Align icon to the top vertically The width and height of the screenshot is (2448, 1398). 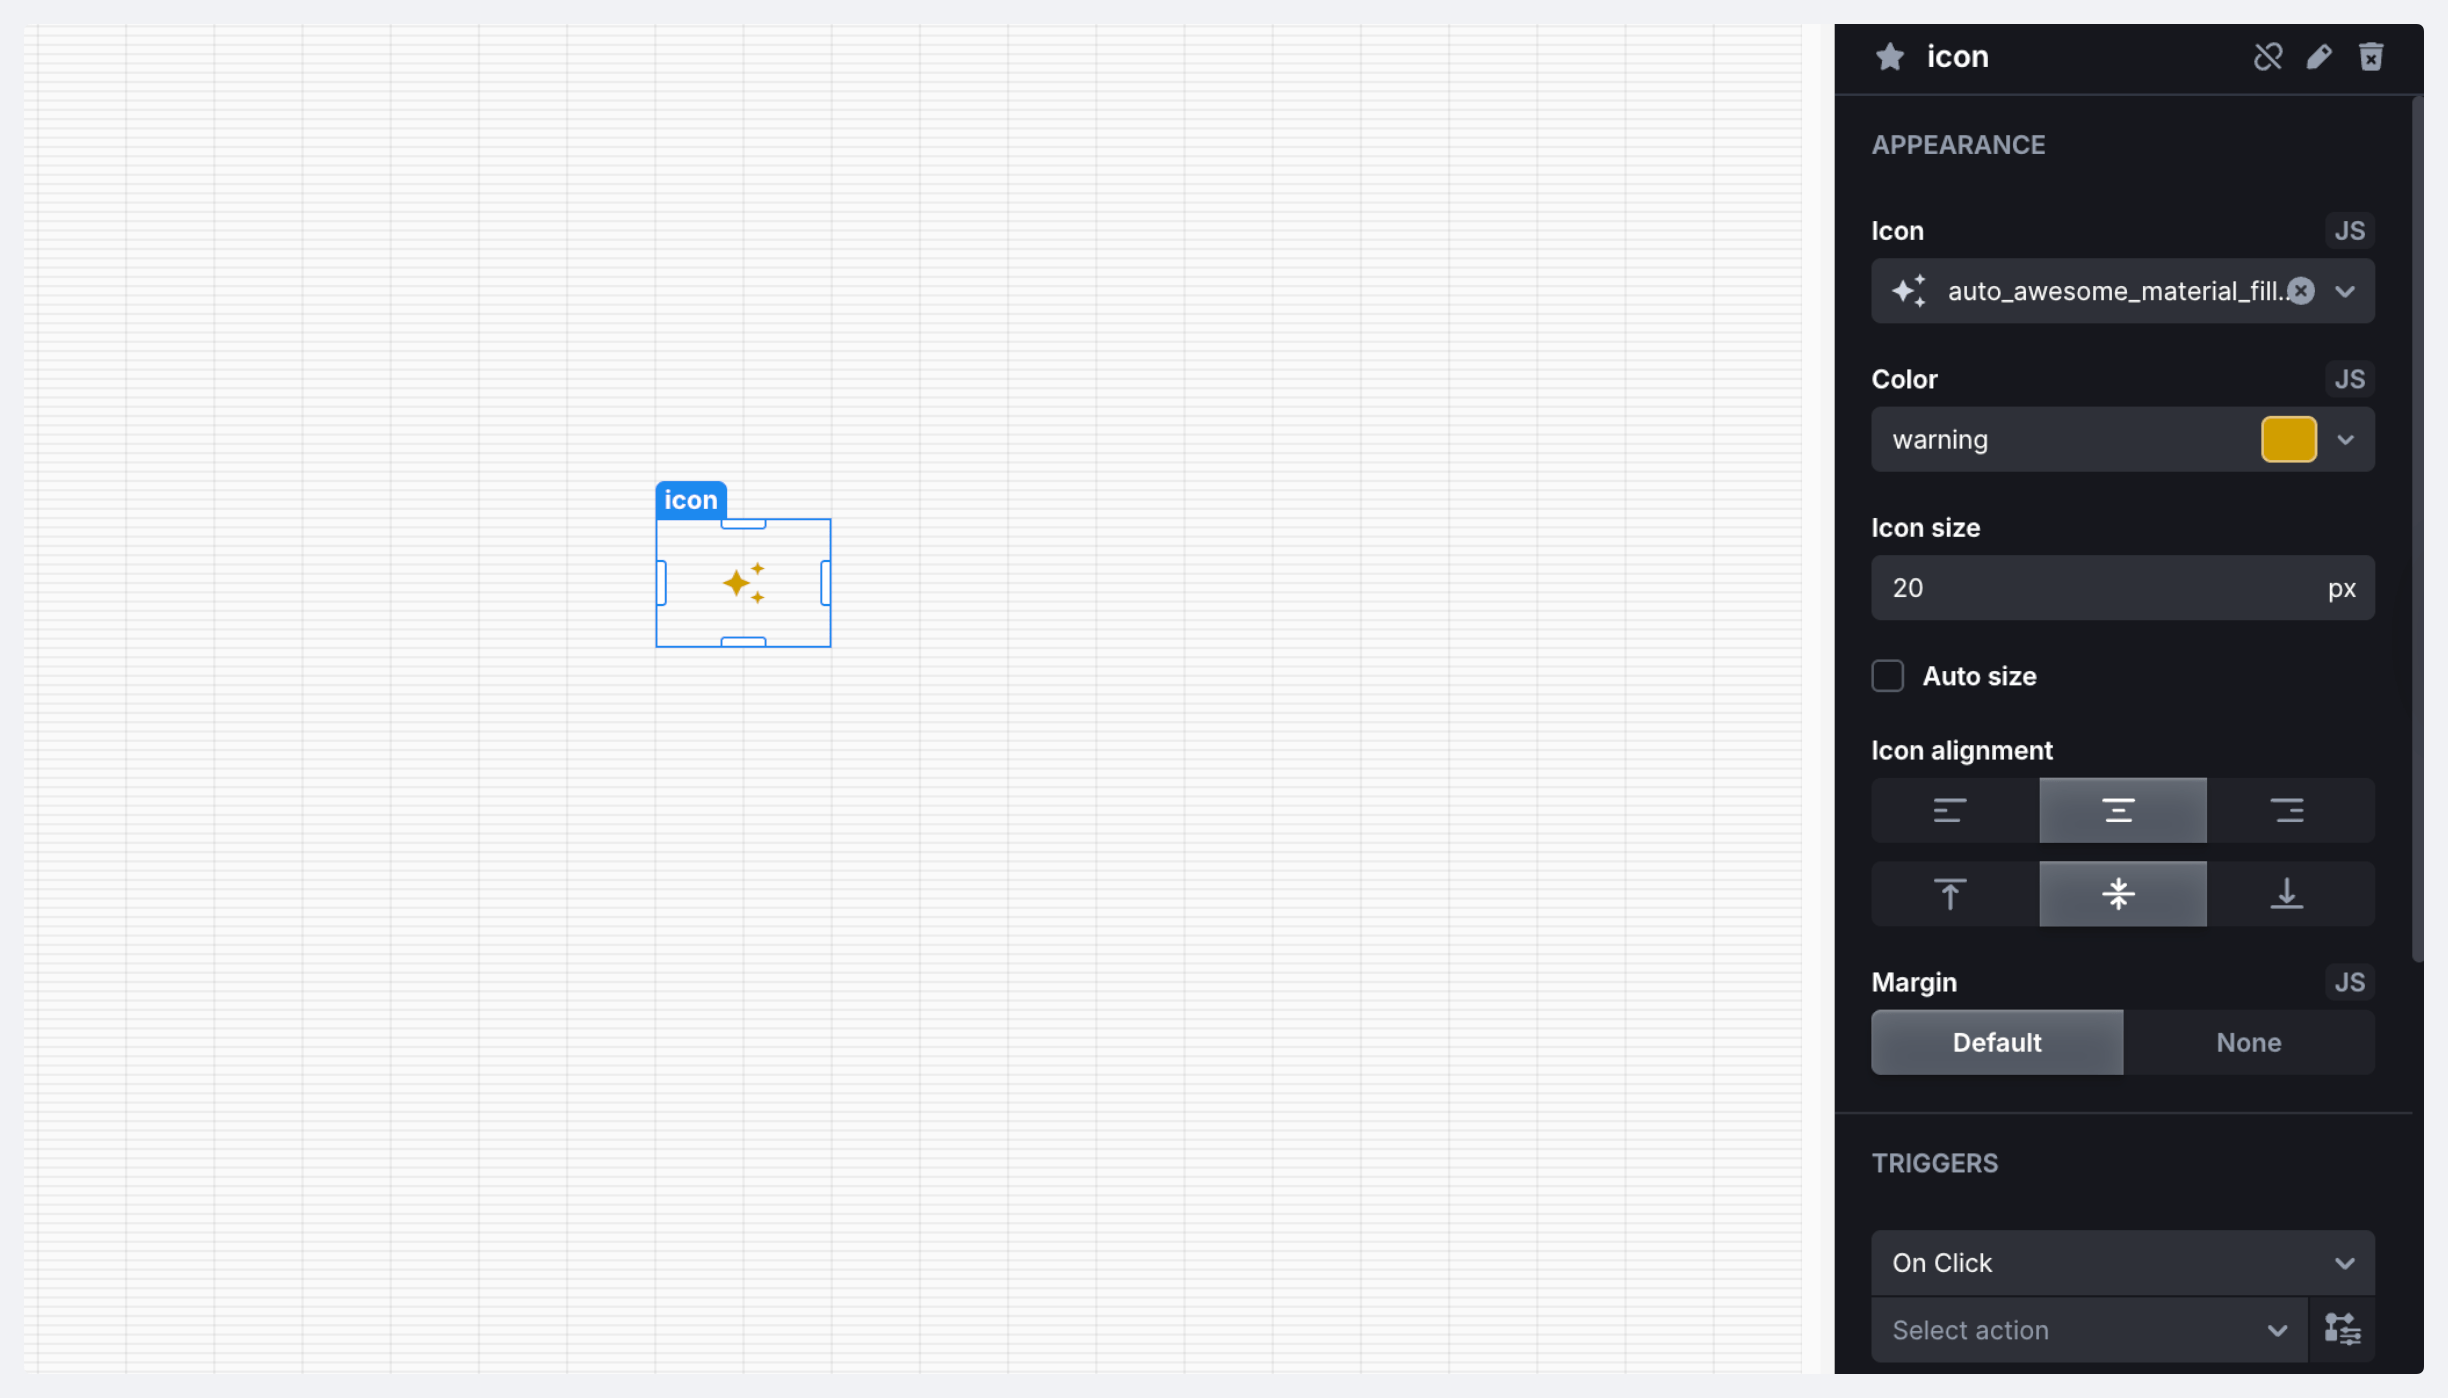[1950, 894]
